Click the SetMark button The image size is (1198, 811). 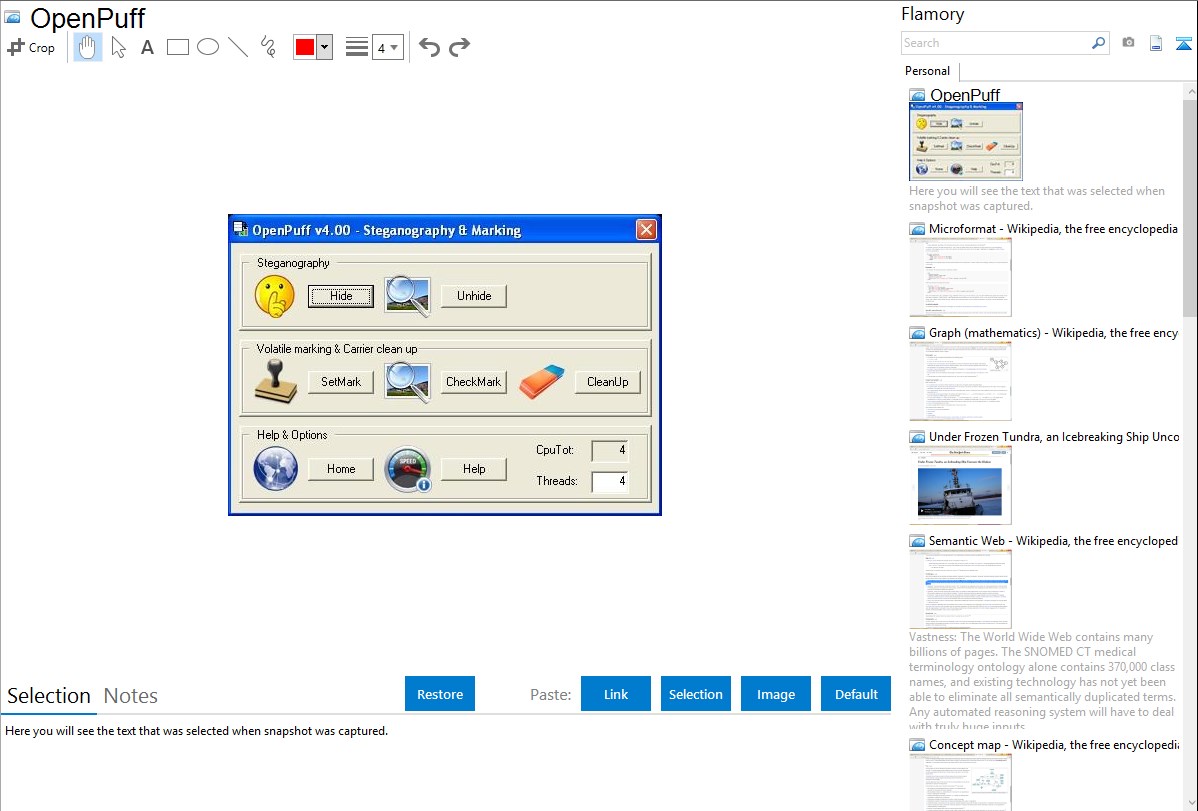[x=341, y=381]
